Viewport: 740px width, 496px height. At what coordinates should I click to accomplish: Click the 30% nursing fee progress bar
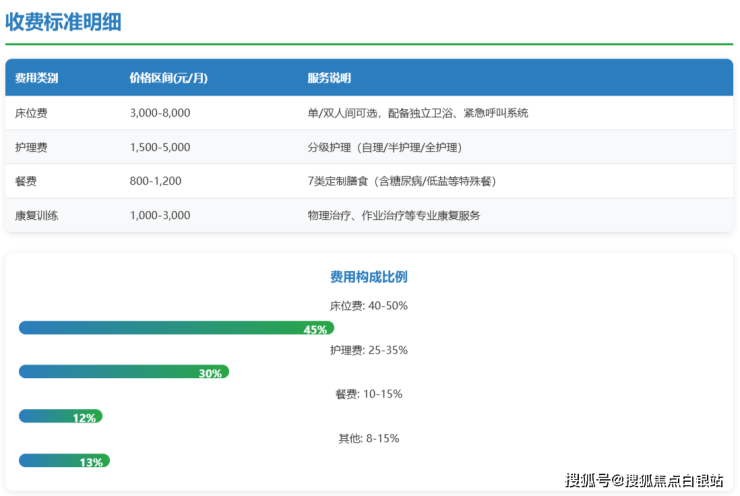tap(124, 372)
